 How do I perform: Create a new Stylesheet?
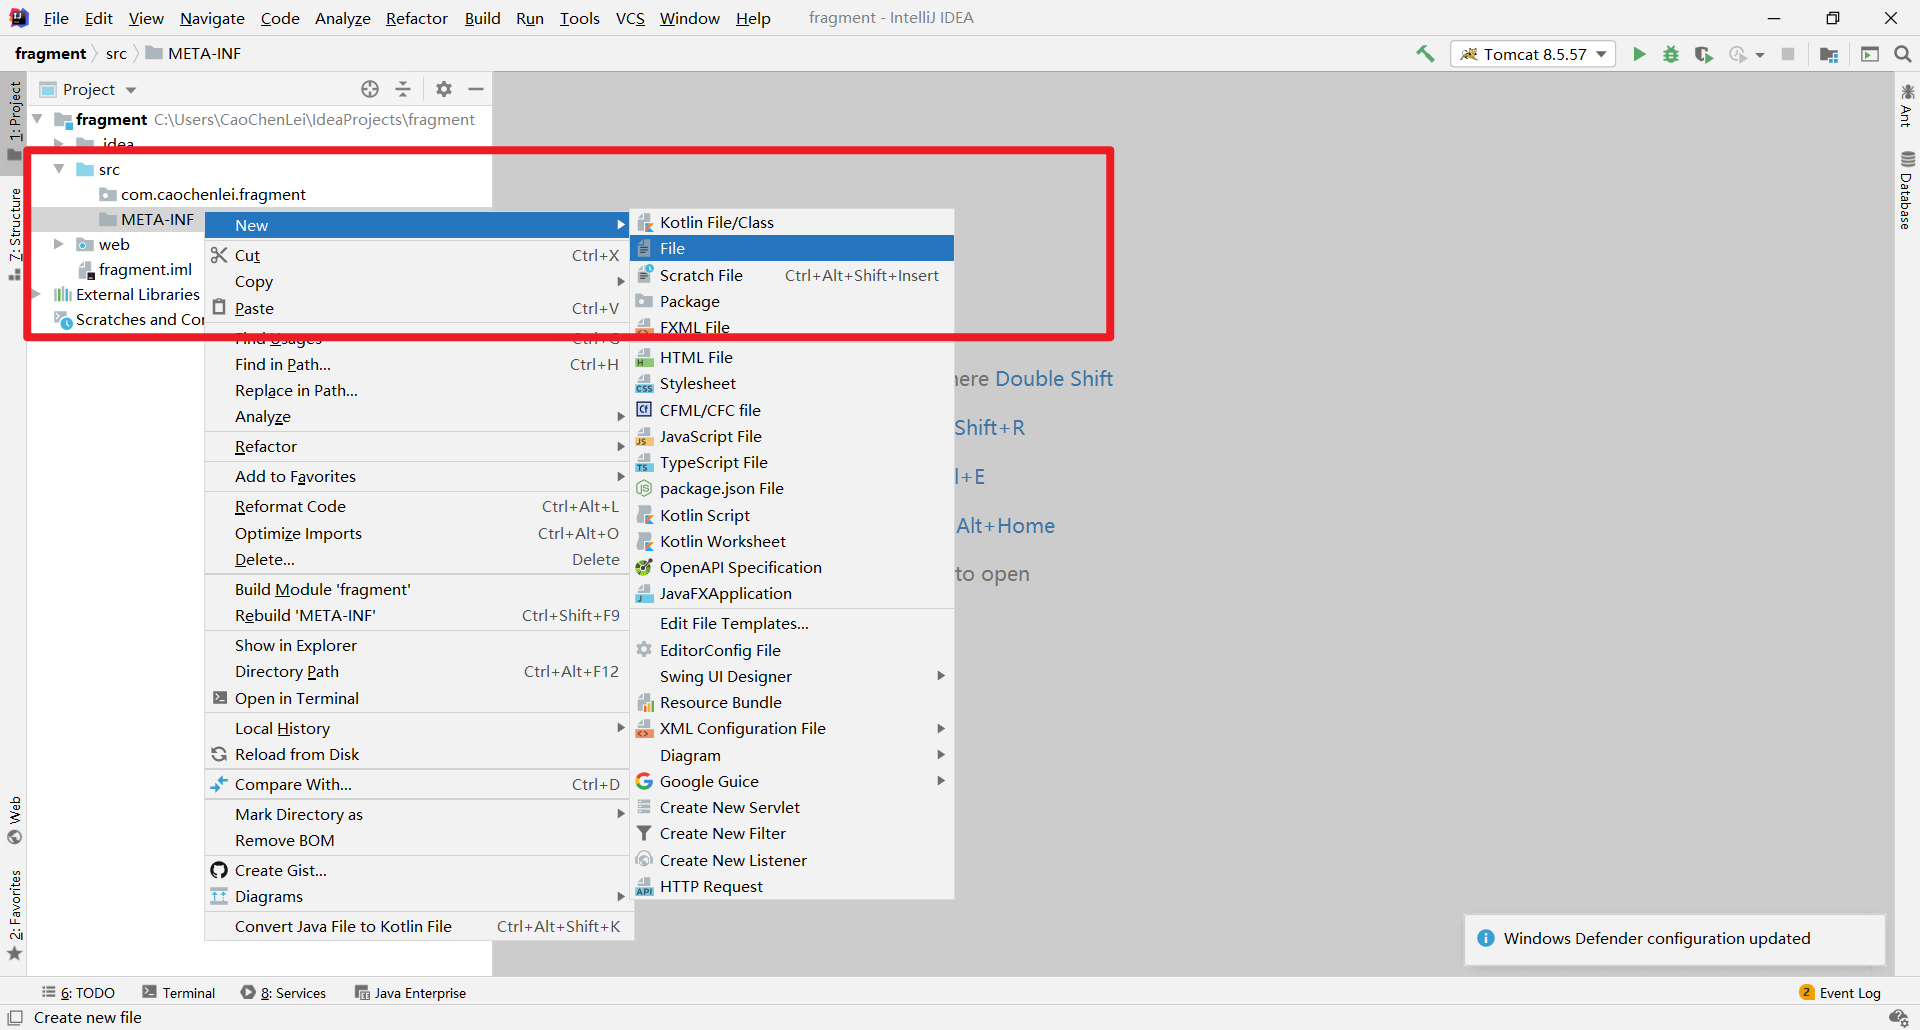point(791,383)
